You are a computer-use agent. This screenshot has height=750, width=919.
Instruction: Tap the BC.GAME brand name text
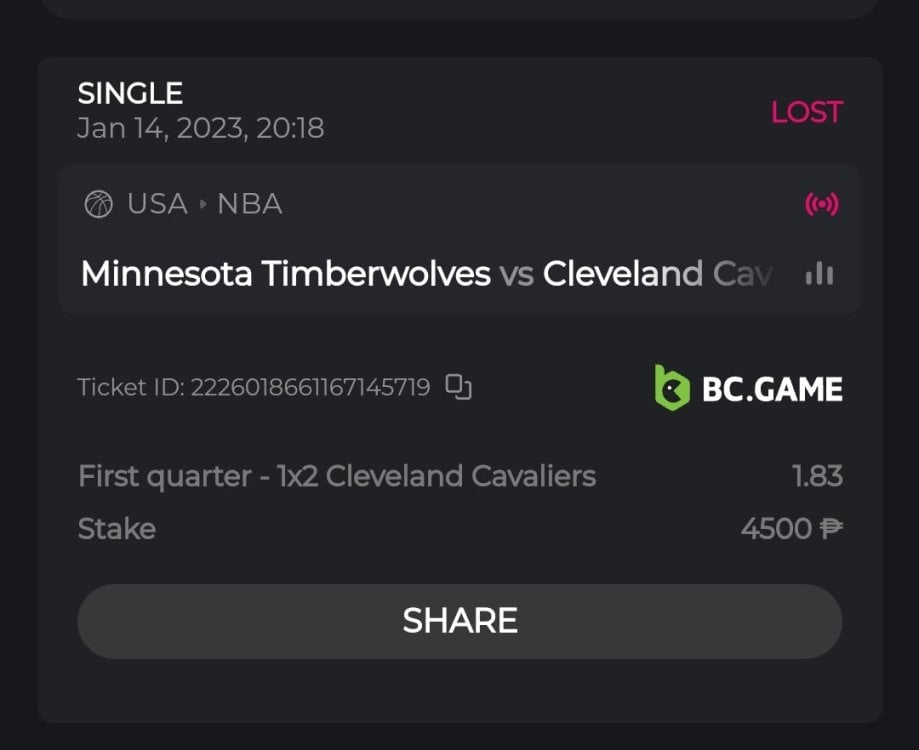pos(771,388)
